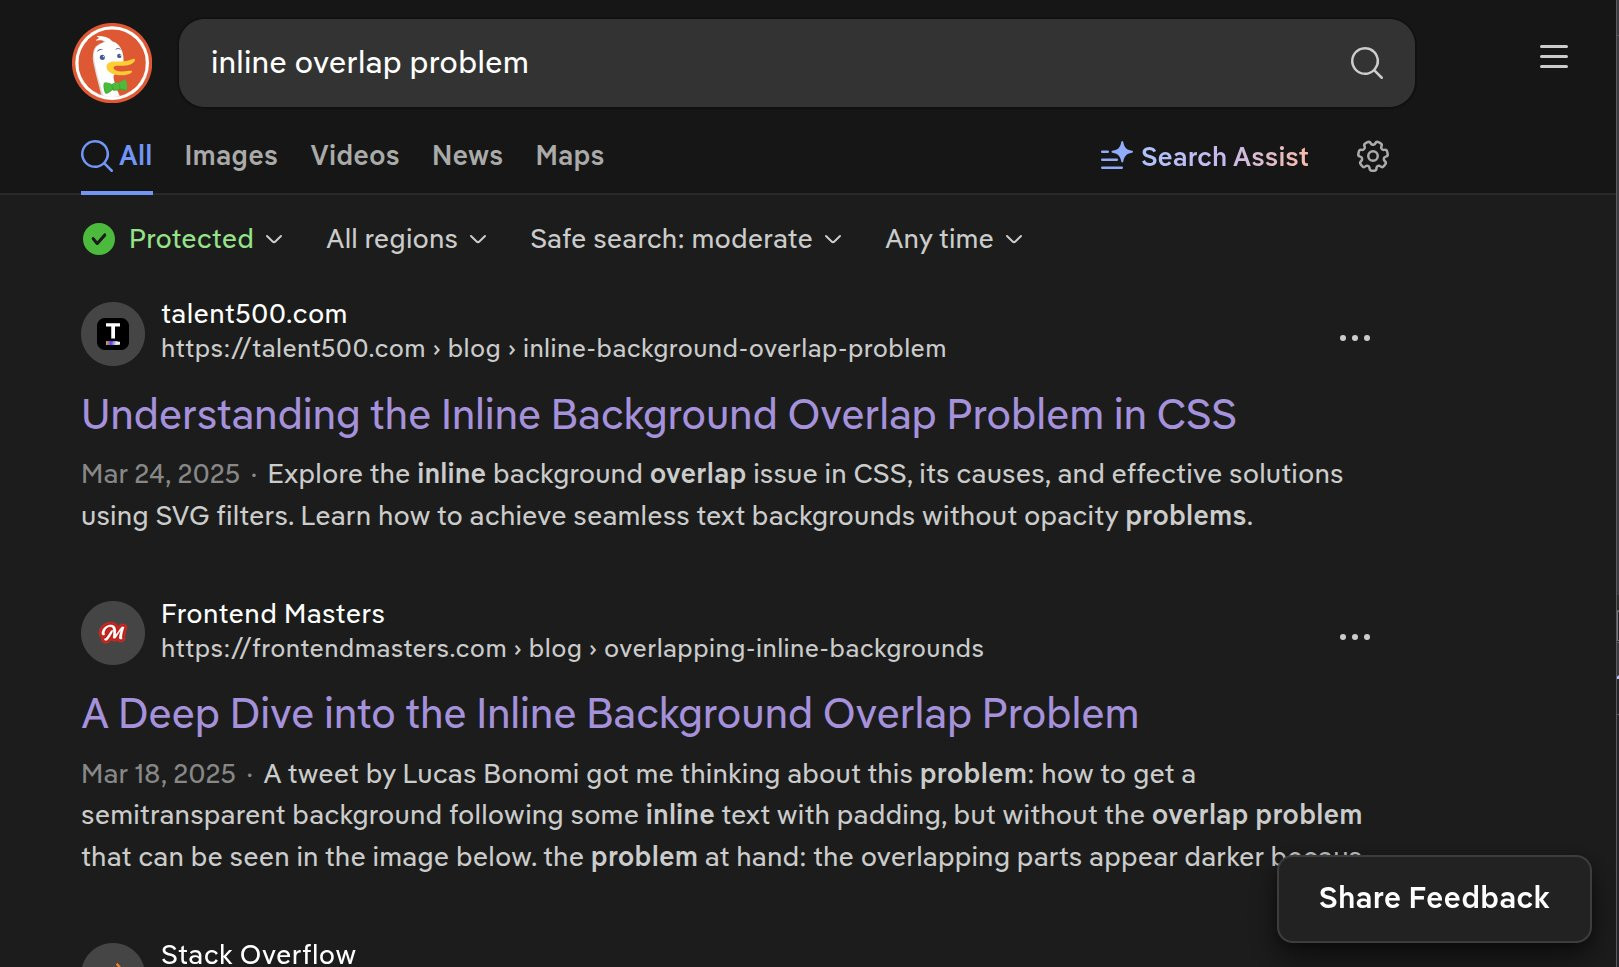Click the Frontend Masters site favicon

tap(112, 632)
